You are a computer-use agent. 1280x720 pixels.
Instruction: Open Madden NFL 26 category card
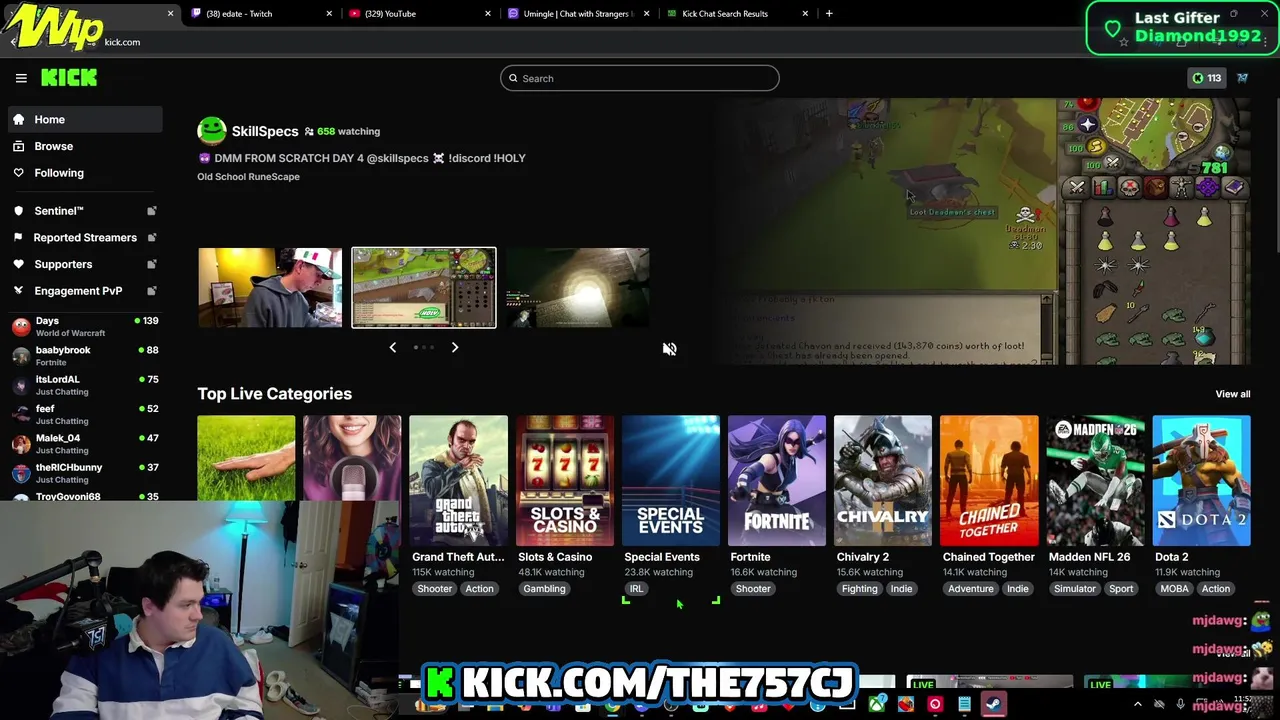click(x=1094, y=480)
